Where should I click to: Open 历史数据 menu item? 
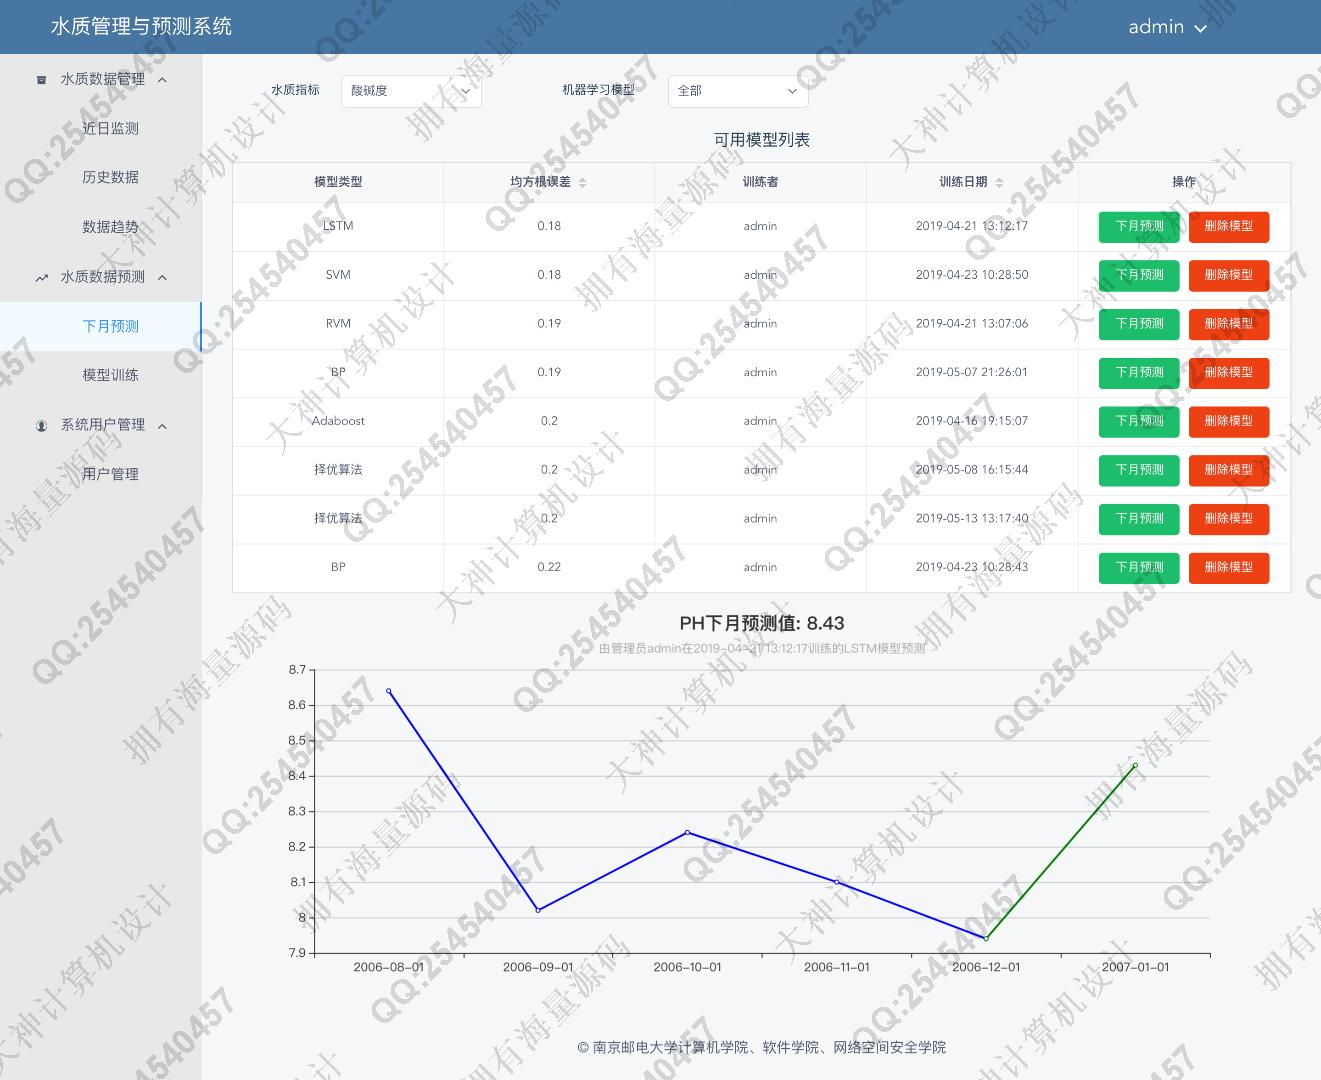[110, 178]
